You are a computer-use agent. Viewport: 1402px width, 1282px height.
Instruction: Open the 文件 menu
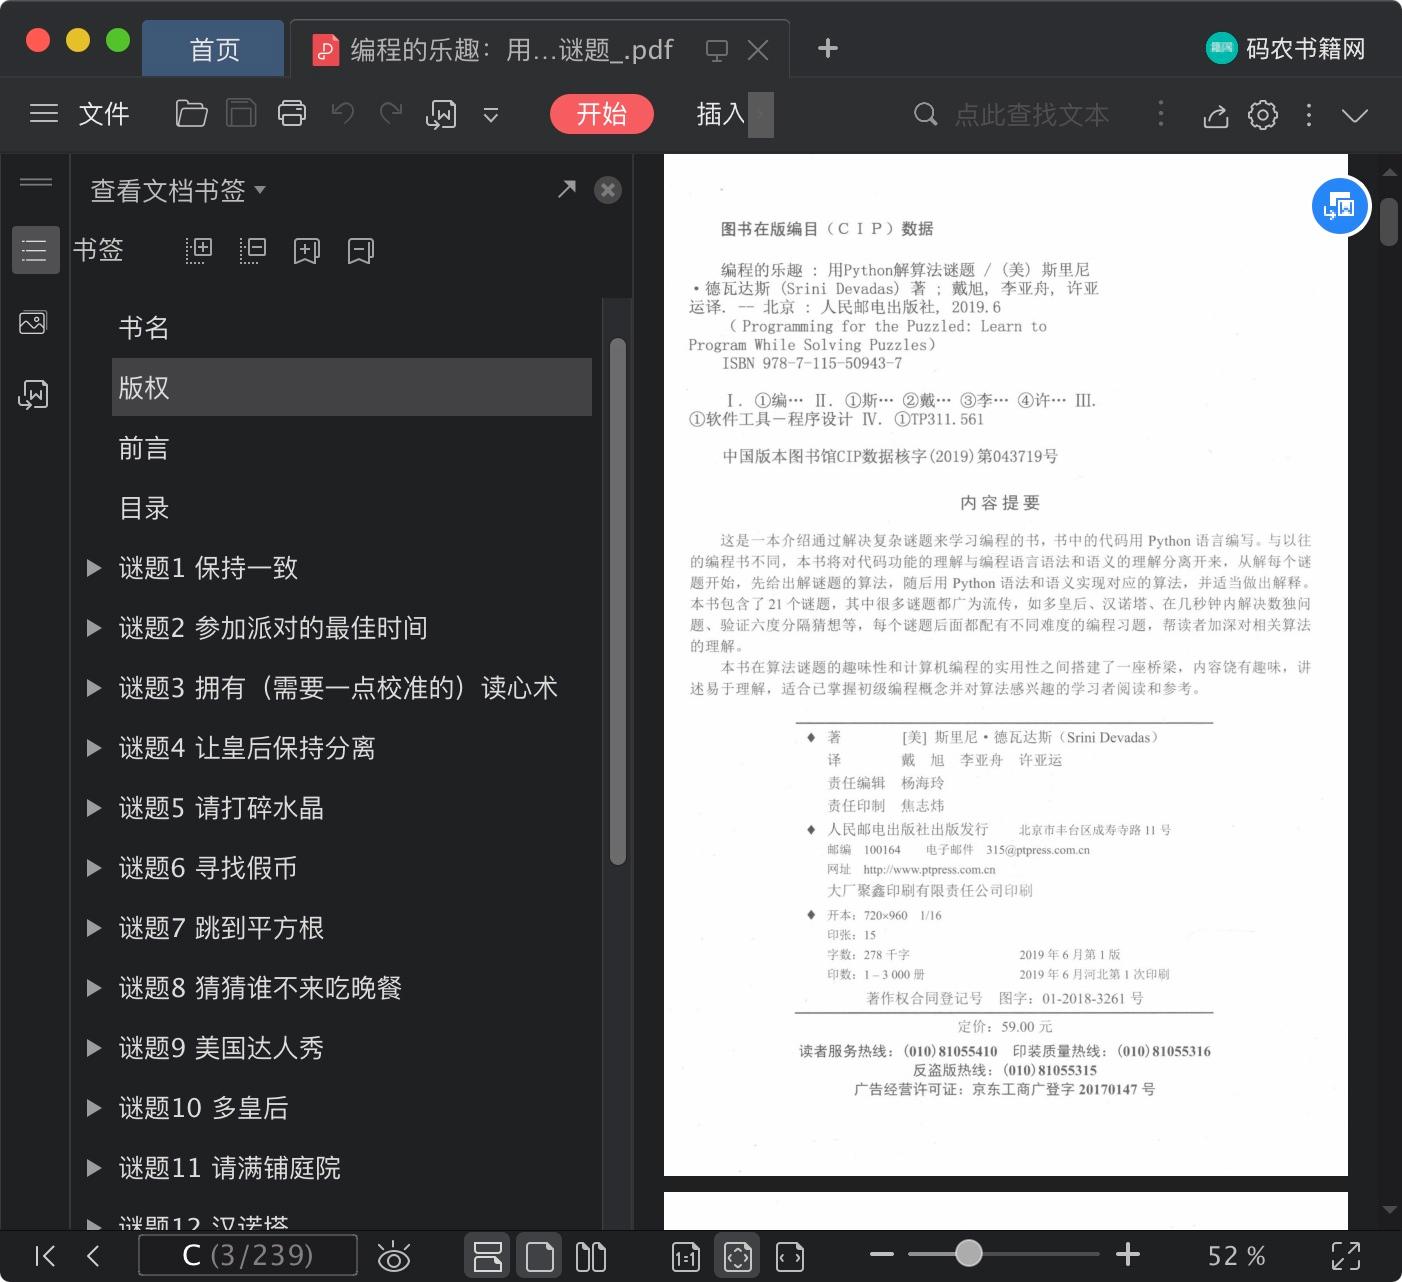[104, 114]
